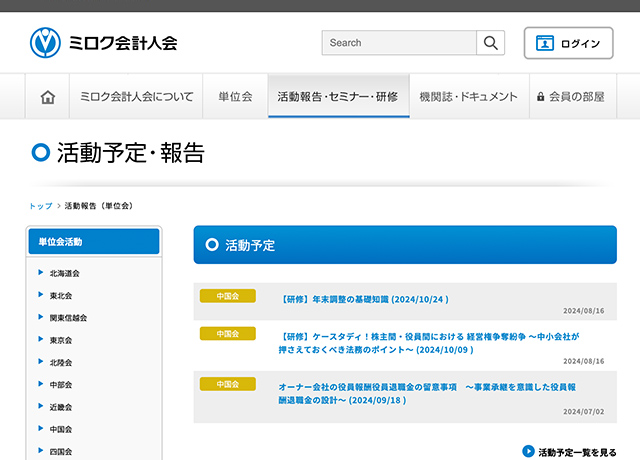Image resolution: width=640 pixels, height=460 pixels.
Task: Click into the Search input field
Action: tap(399, 42)
